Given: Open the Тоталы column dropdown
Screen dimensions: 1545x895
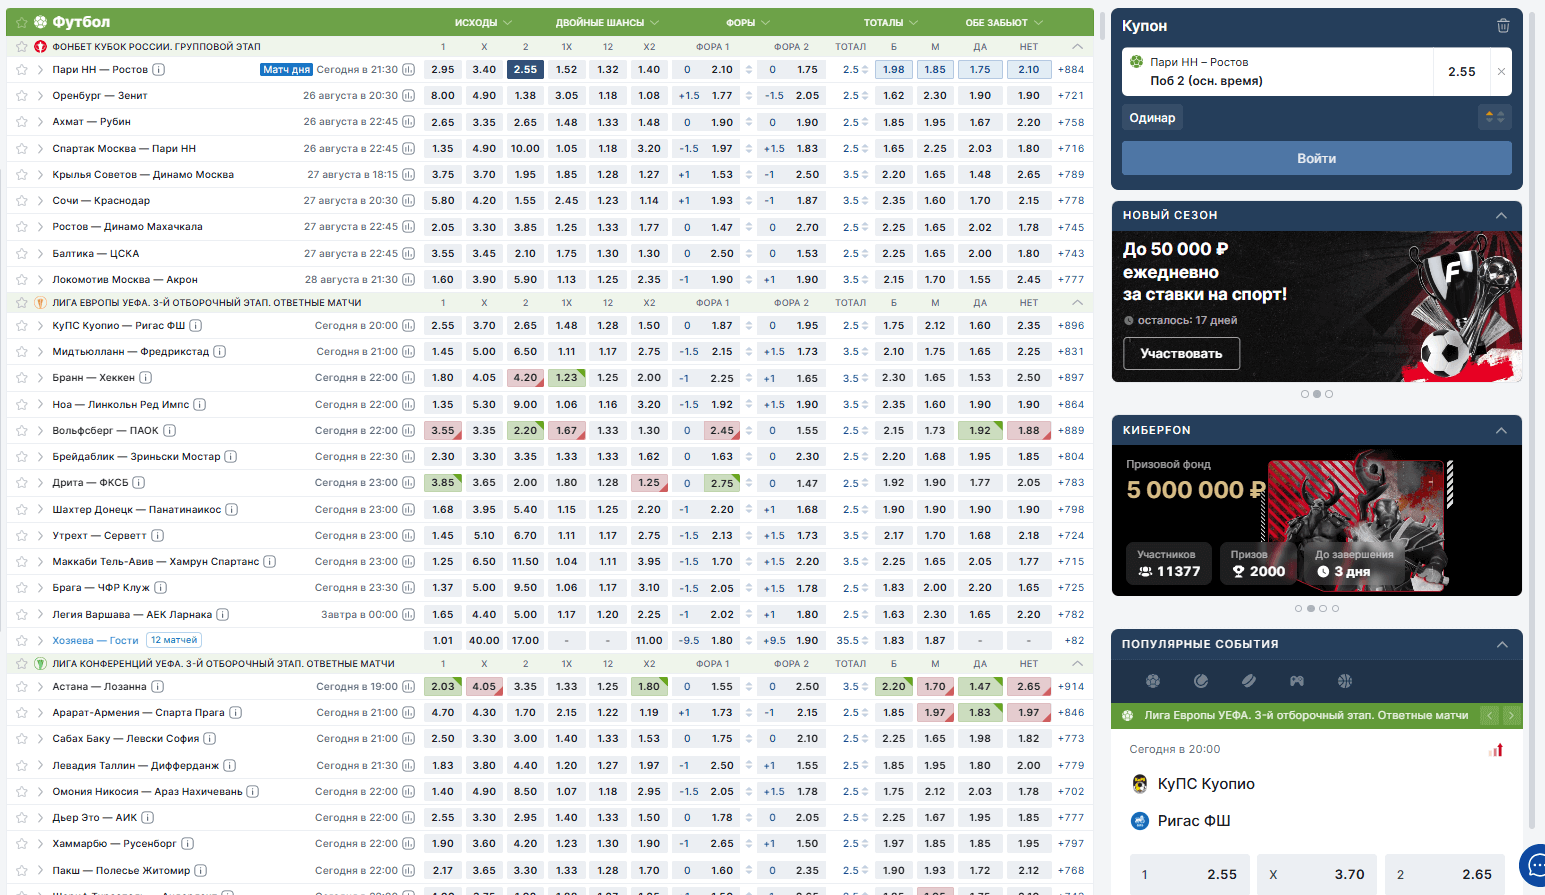Looking at the screenshot, I should [x=890, y=22].
